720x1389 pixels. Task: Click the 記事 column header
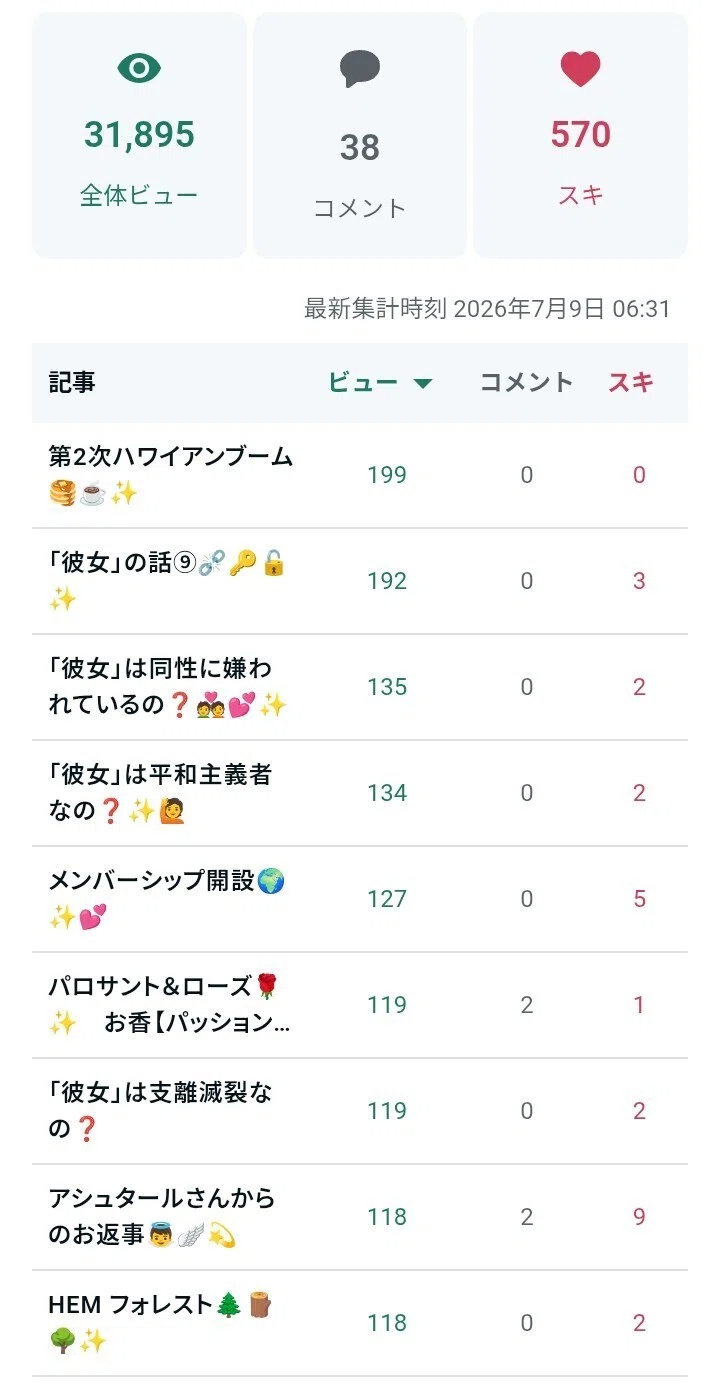click(72, 382)
